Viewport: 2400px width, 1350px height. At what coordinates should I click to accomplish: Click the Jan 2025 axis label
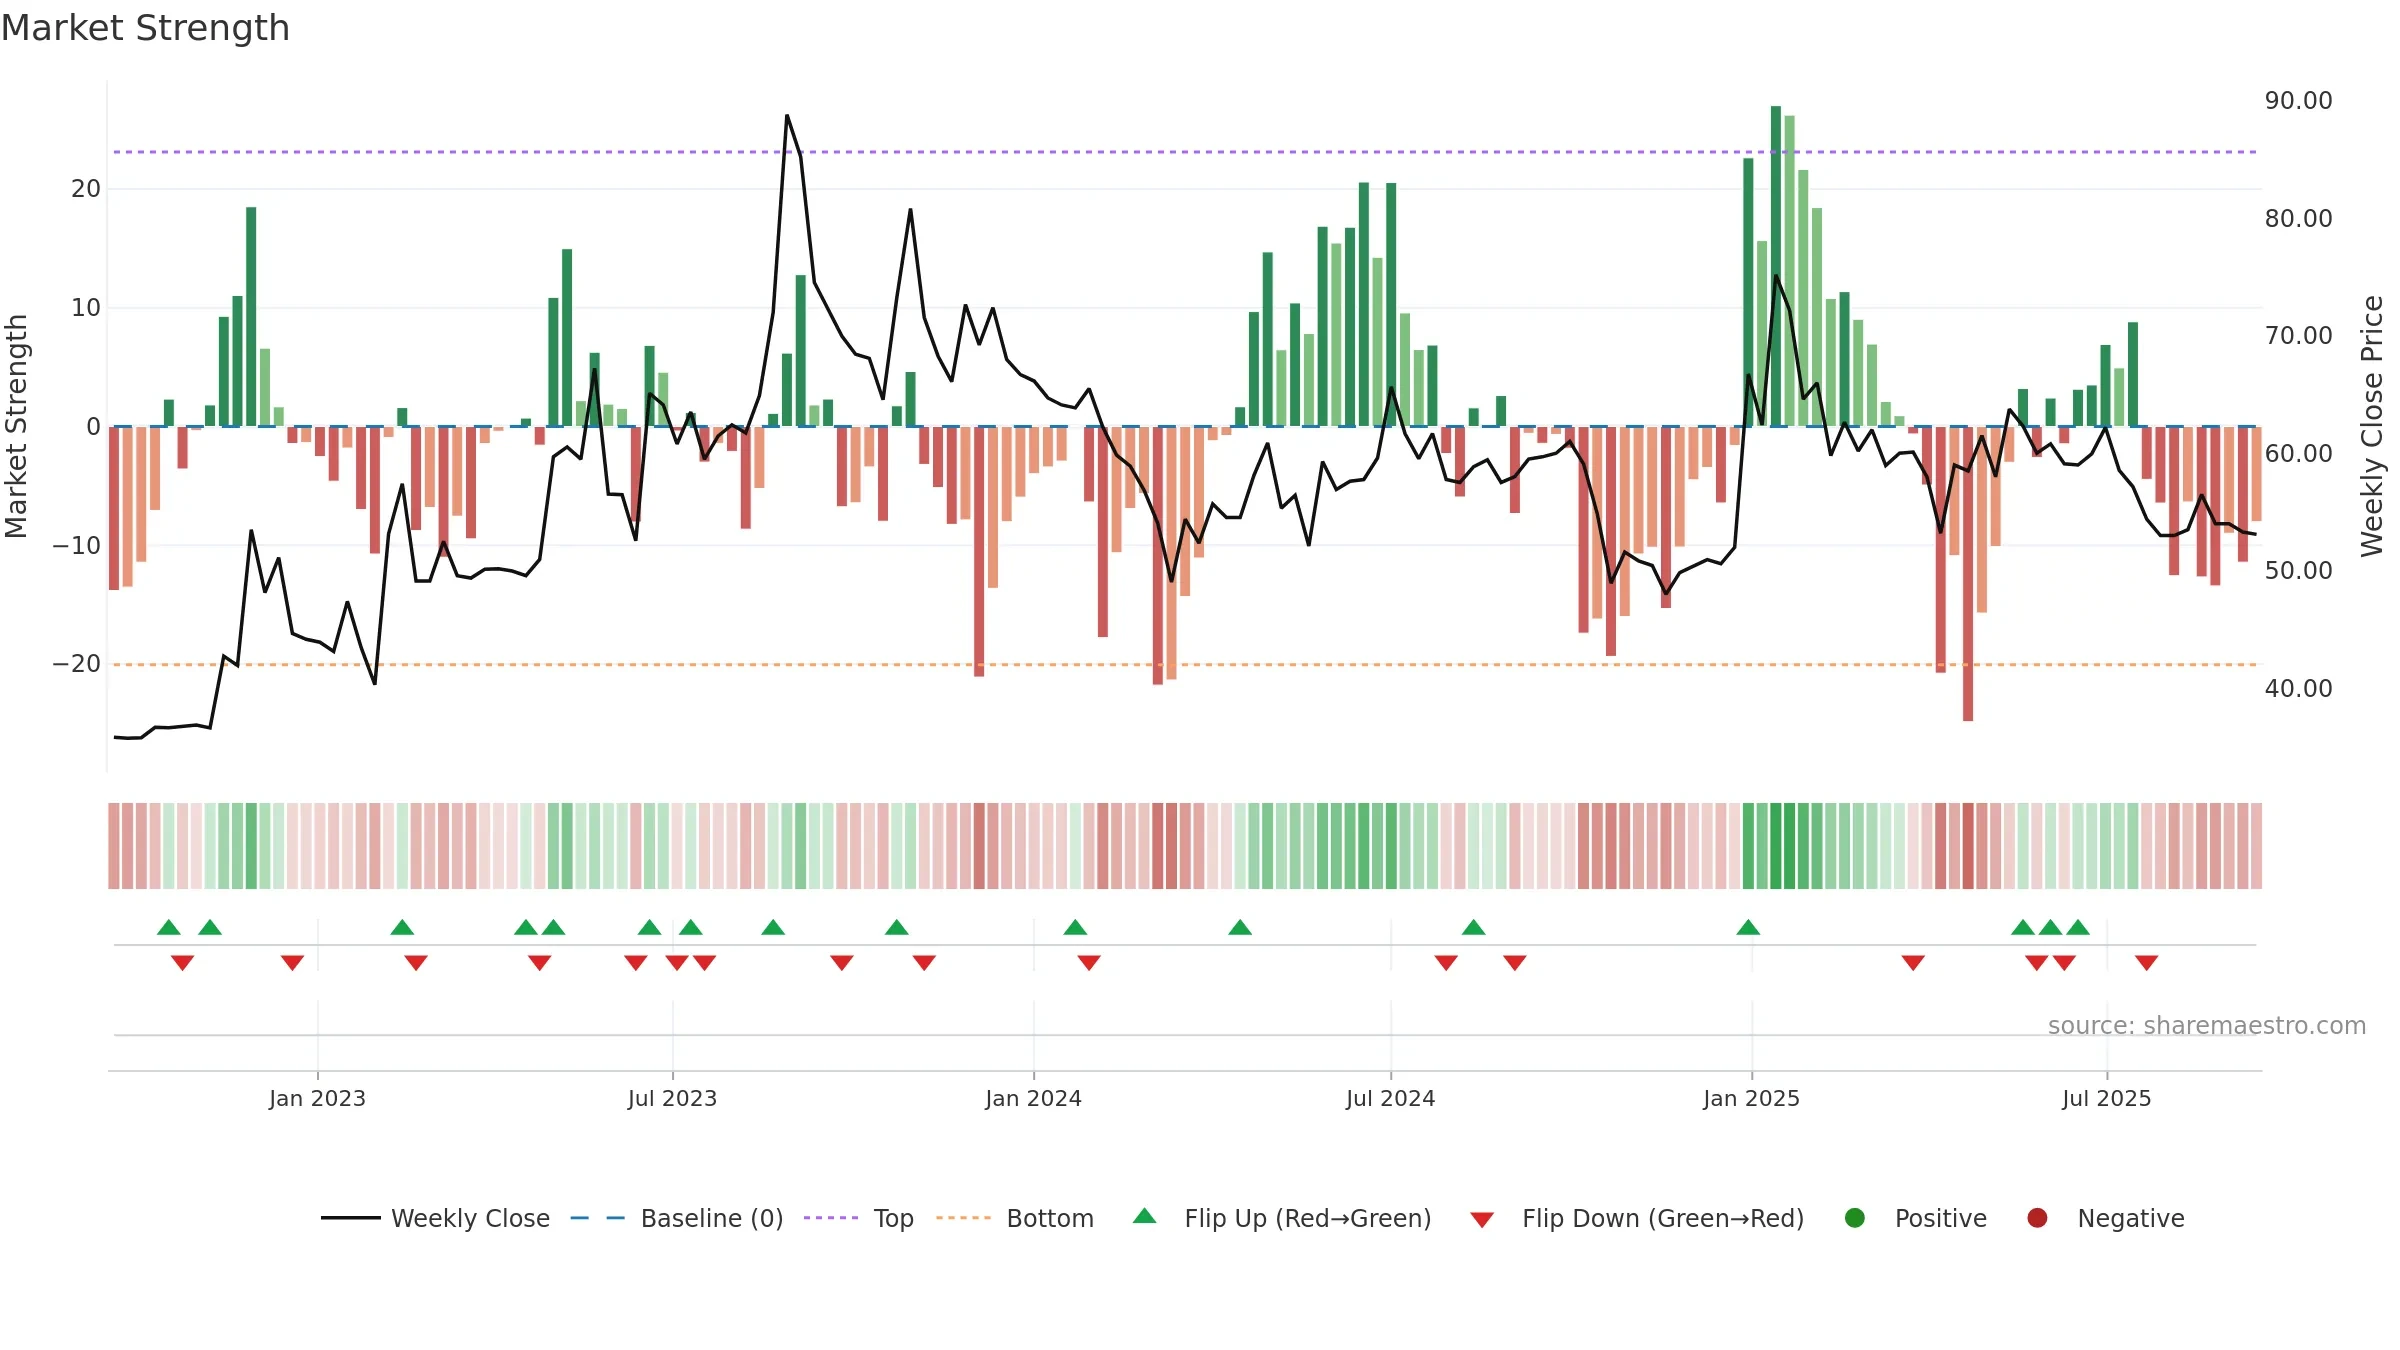1751,1098
